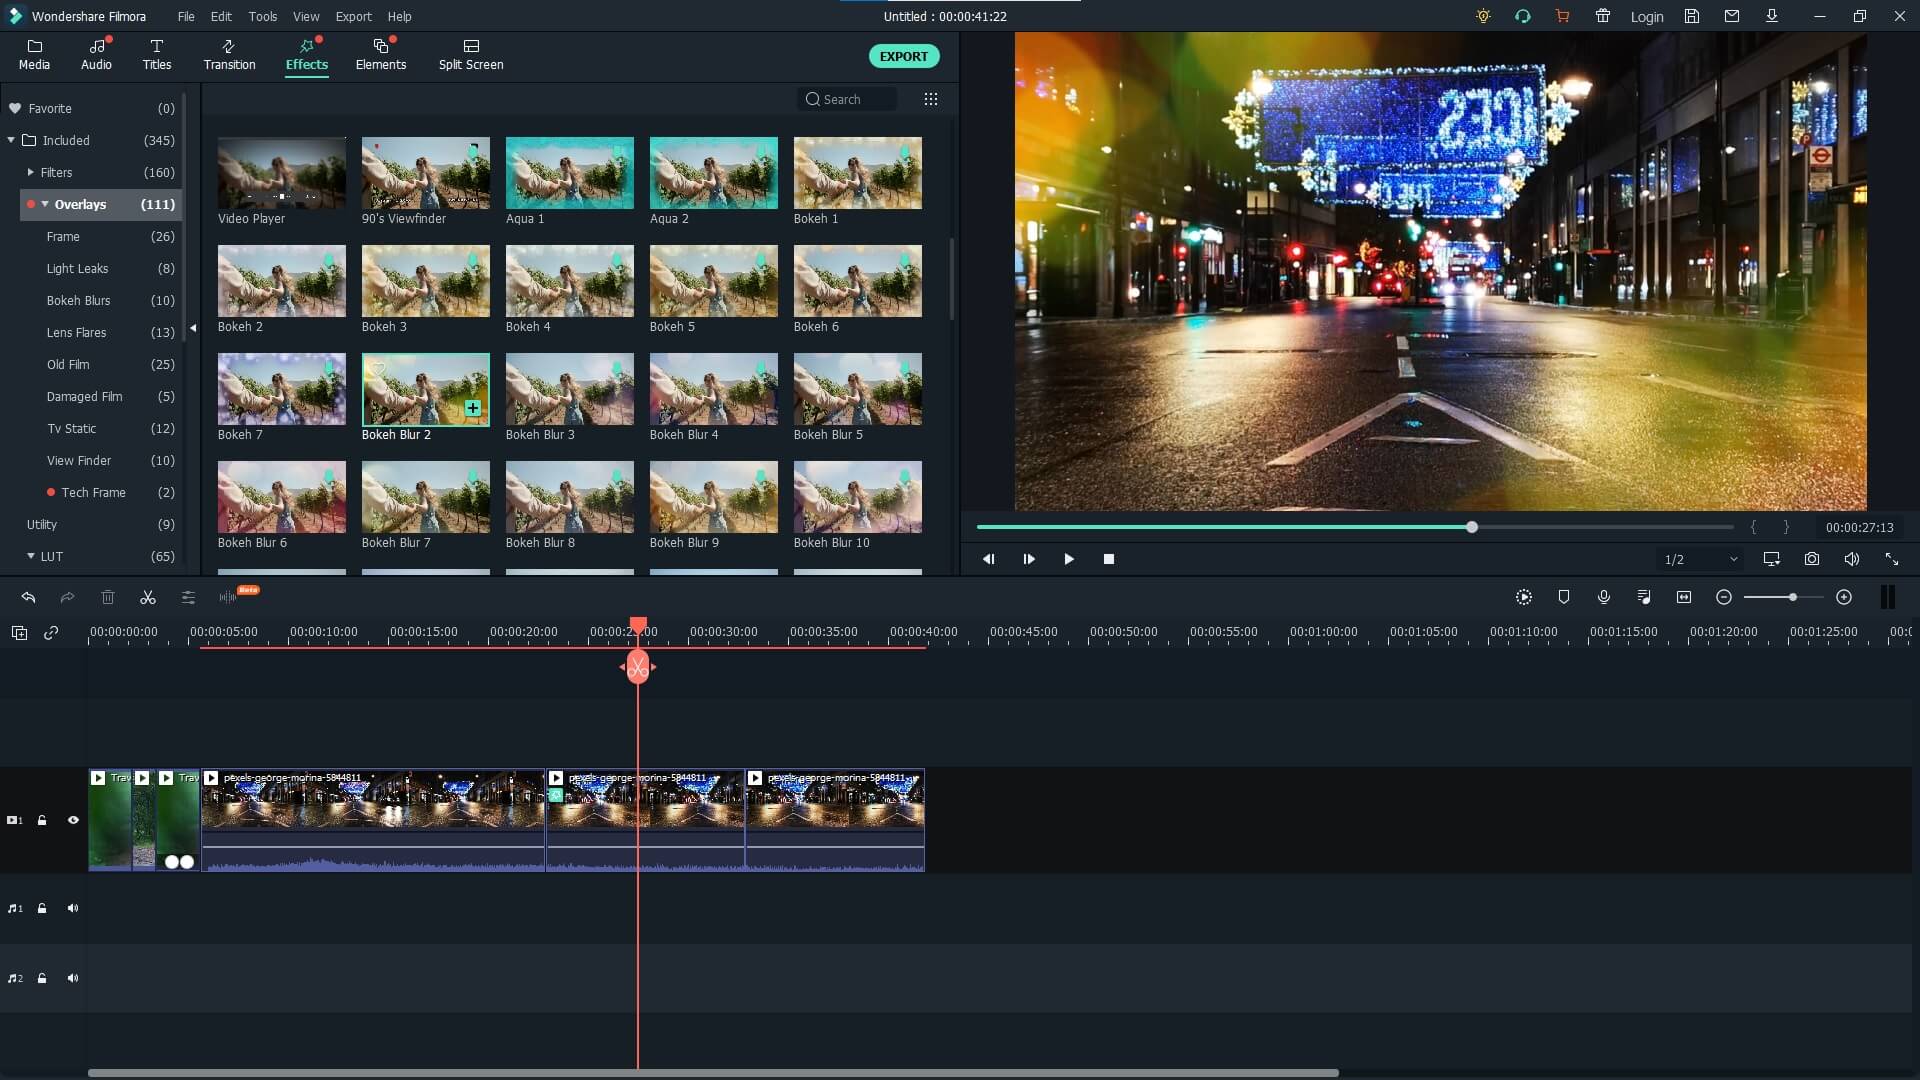This screenshot has height=1080, width=1920.
Task: Click the render preview icon
Action: 1523,597
